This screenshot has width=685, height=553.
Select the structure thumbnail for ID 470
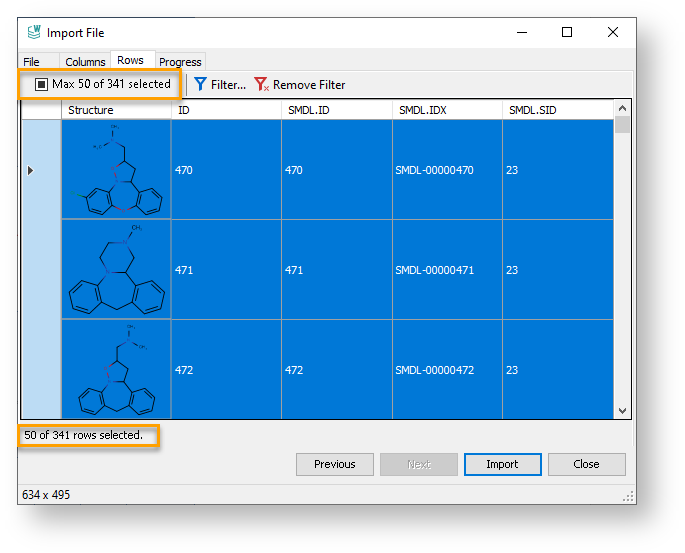click(116, 170)
